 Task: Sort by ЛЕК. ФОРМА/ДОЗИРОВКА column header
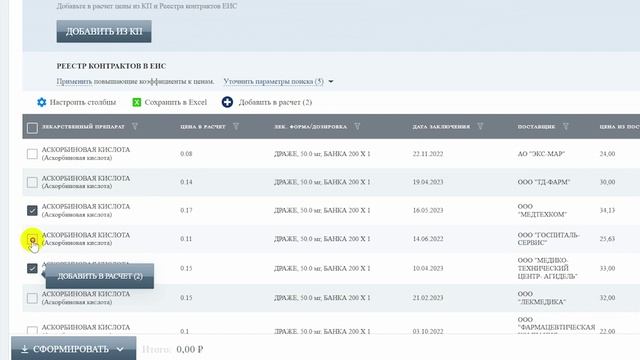[310, 127]
